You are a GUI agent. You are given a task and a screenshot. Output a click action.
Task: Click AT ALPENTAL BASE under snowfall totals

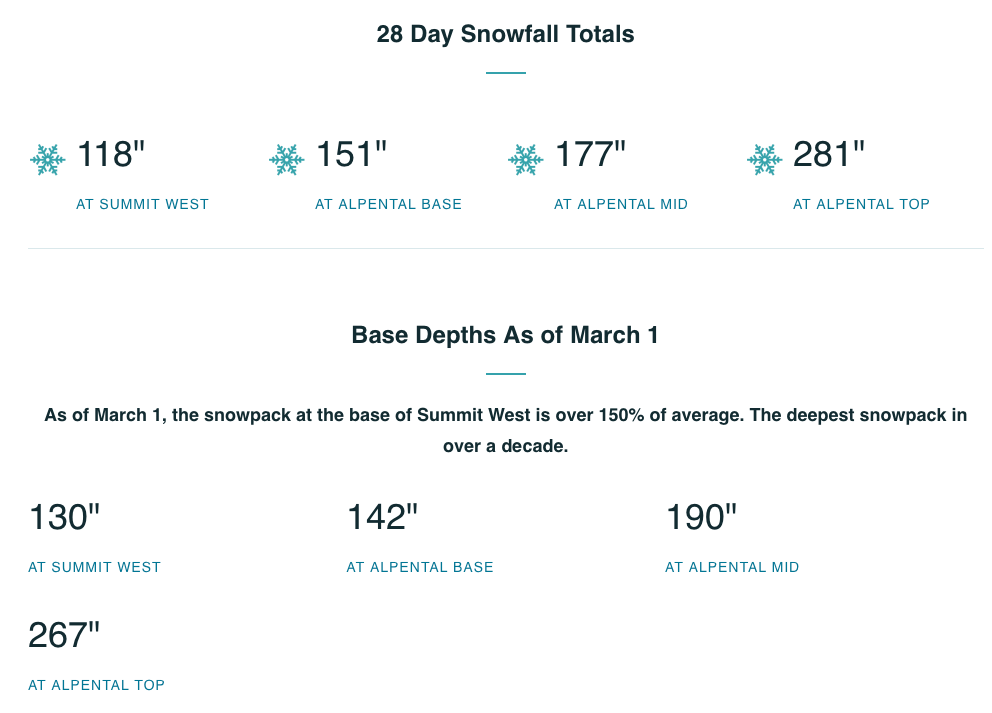pos(388,204)
